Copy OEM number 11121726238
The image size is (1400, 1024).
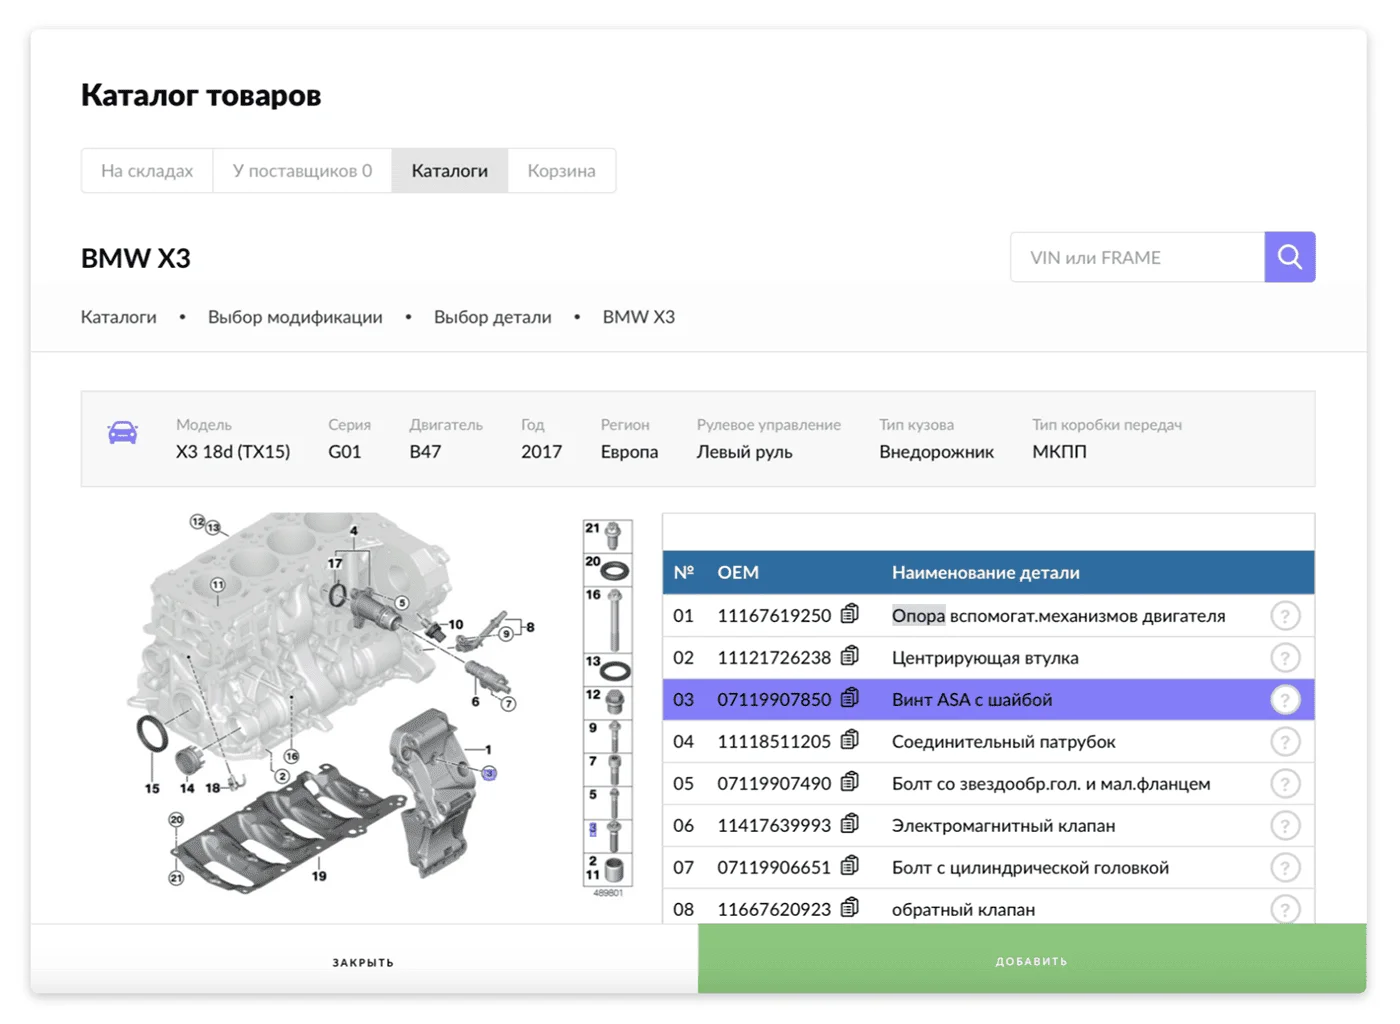(x=850, y=656)
